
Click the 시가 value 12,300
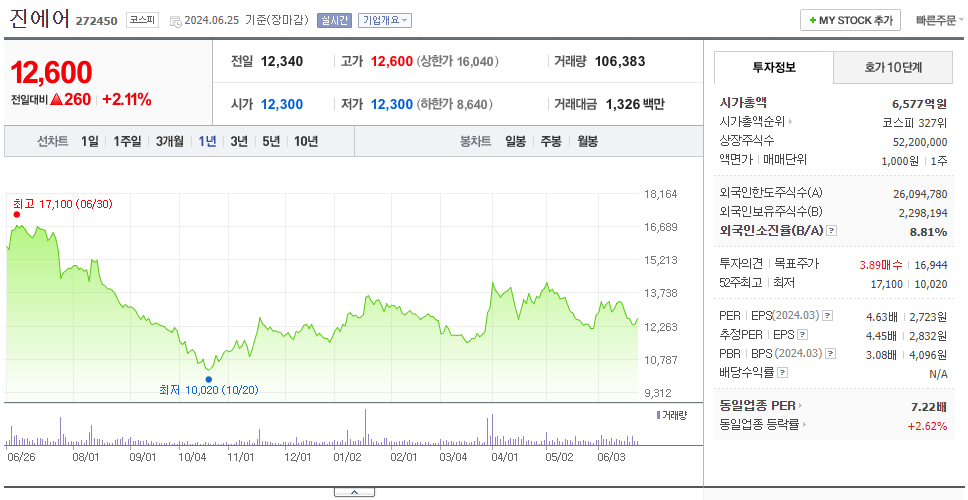pyautogui.click(x=282, y=104)
